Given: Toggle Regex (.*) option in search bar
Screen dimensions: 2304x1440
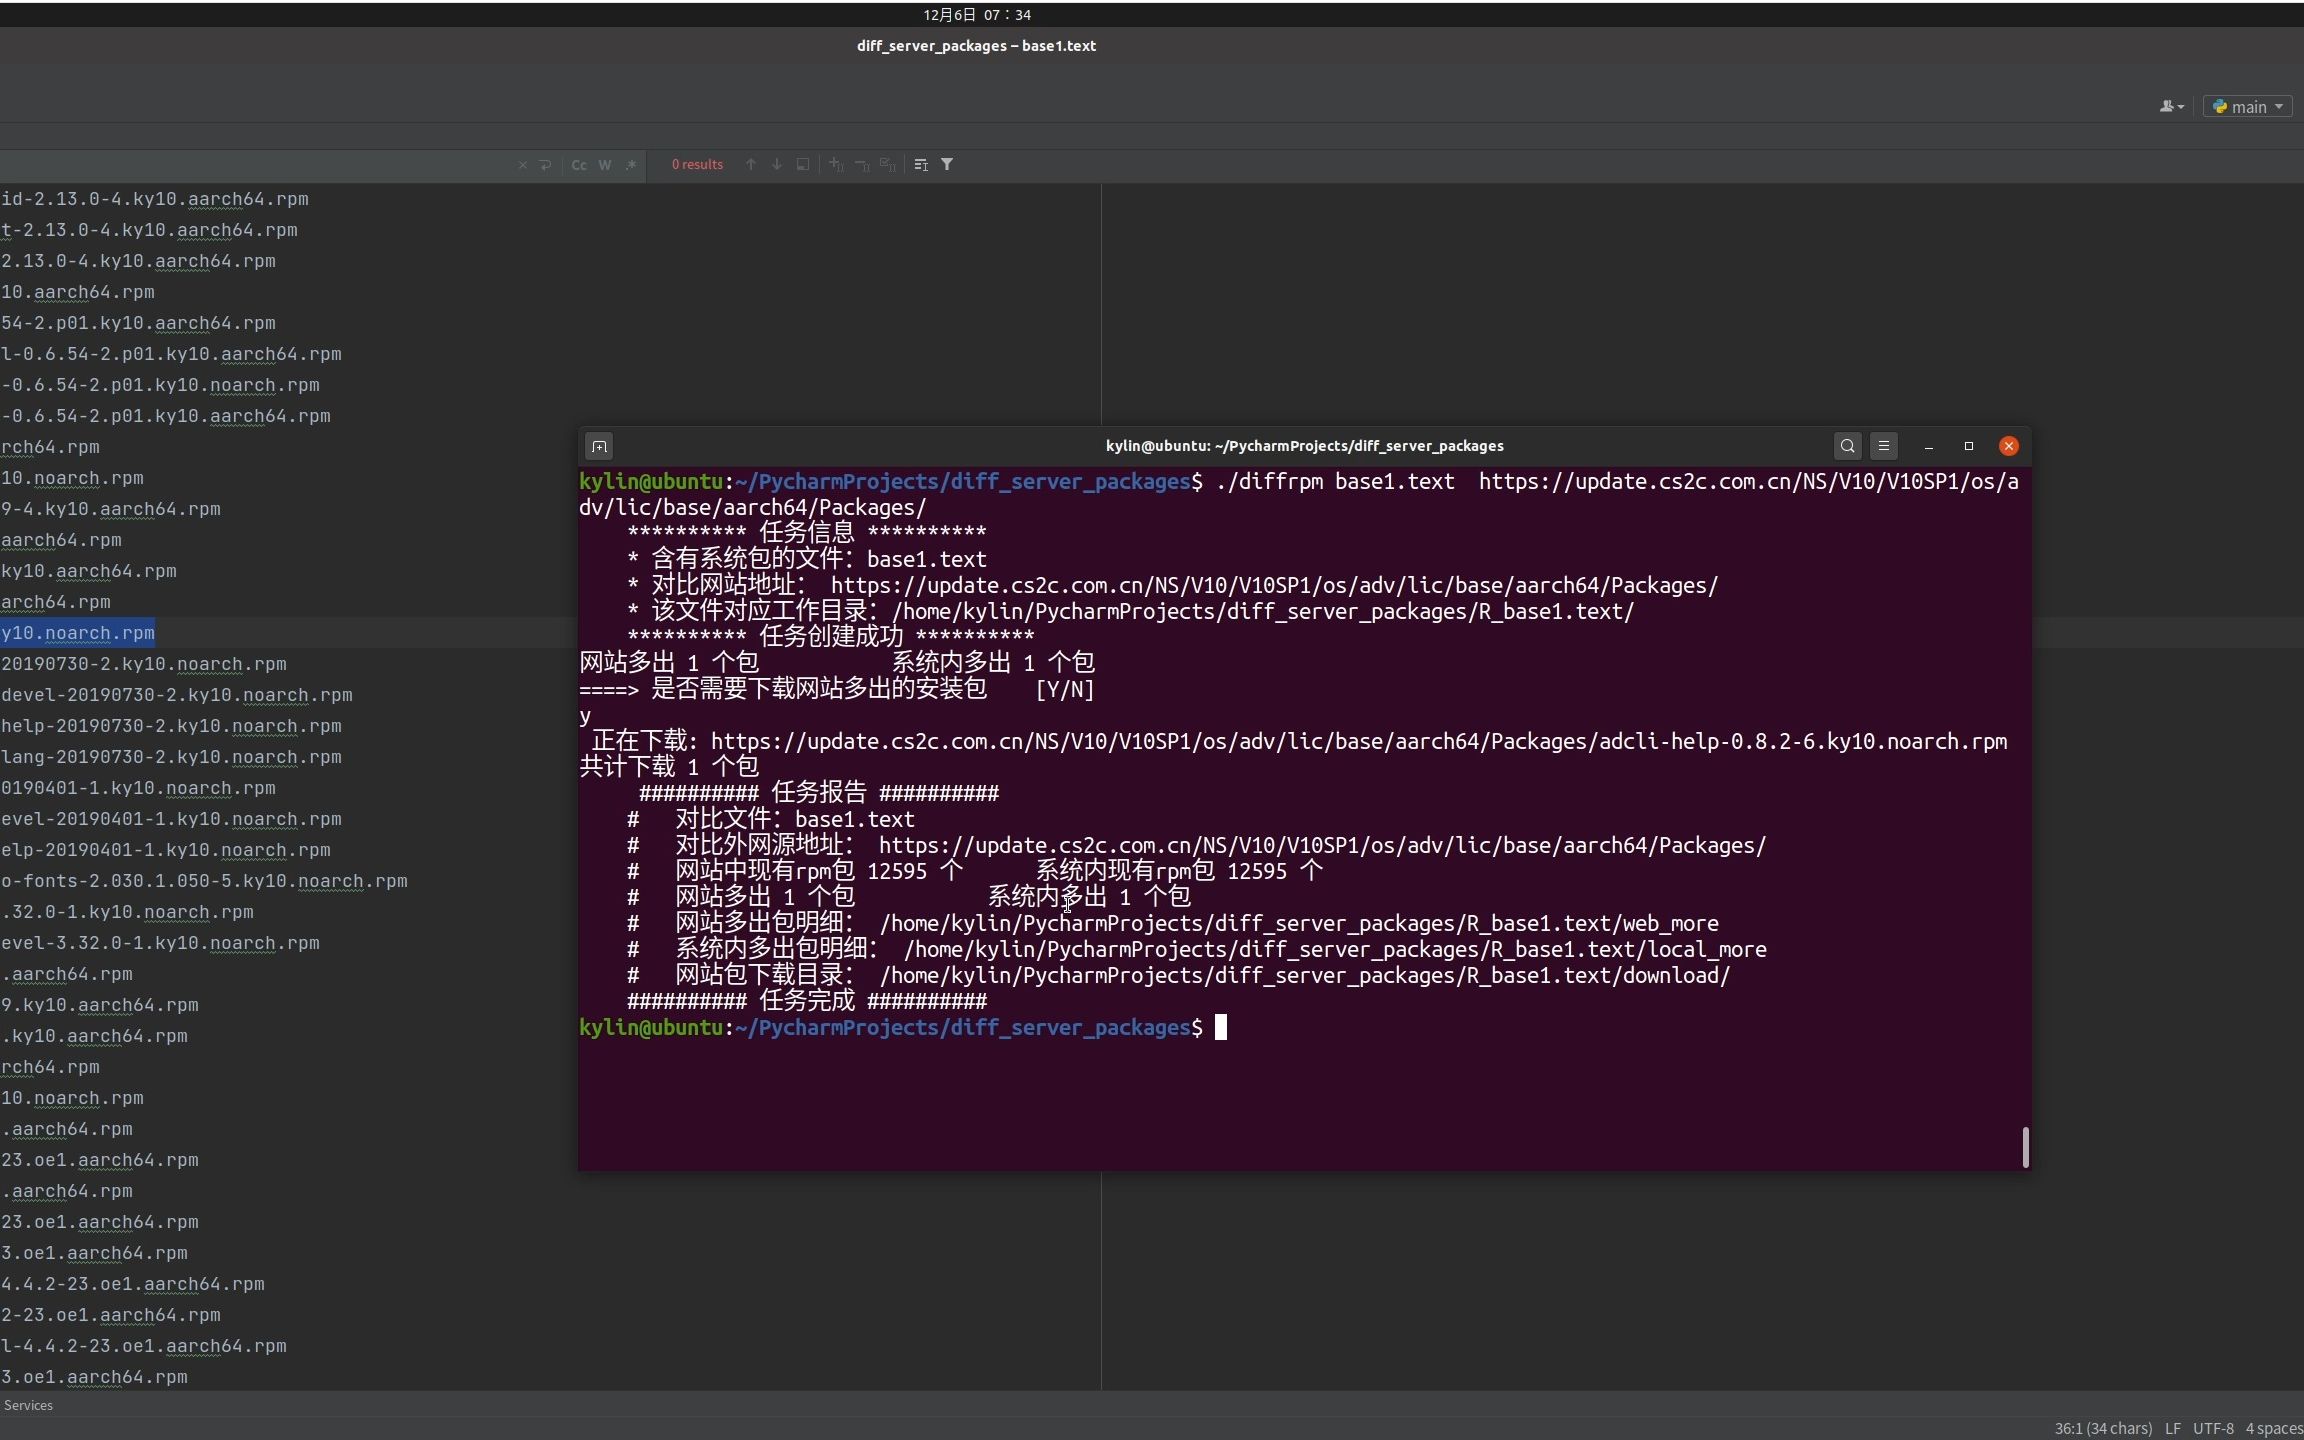Looking at the screenshot, I should [x=631, y=165].
